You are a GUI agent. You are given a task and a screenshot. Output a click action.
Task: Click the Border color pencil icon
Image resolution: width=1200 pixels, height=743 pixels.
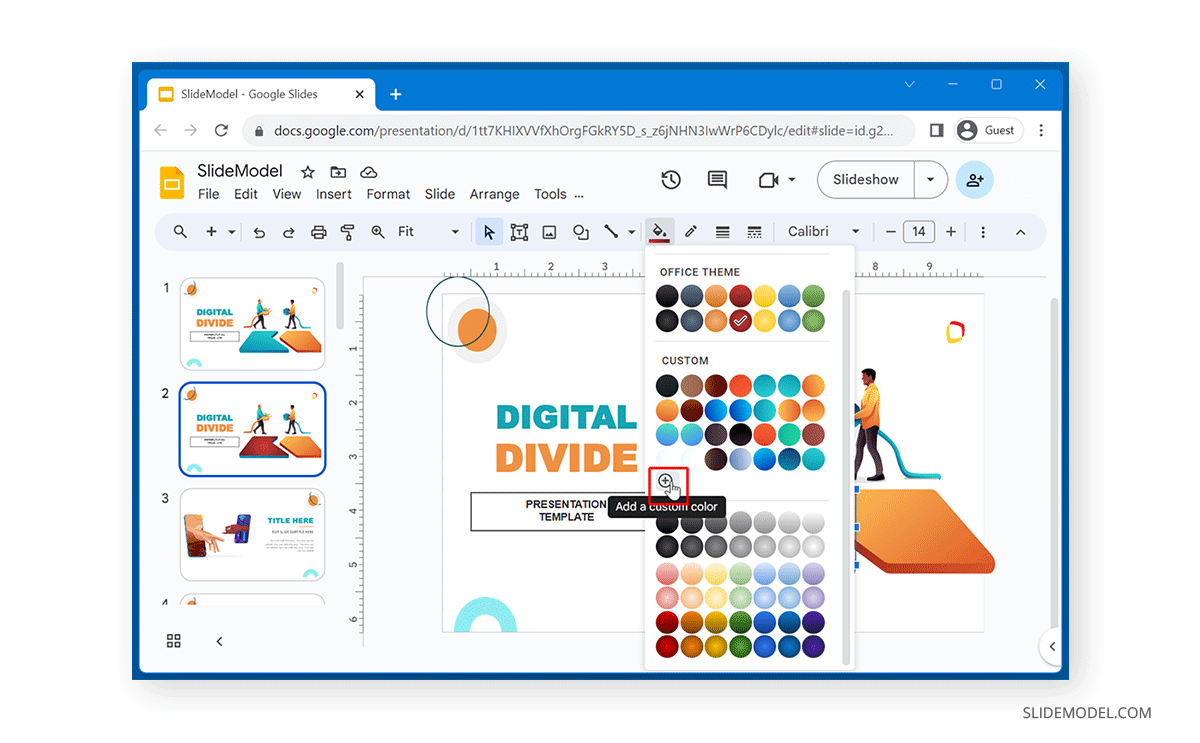tap(691, 231)
